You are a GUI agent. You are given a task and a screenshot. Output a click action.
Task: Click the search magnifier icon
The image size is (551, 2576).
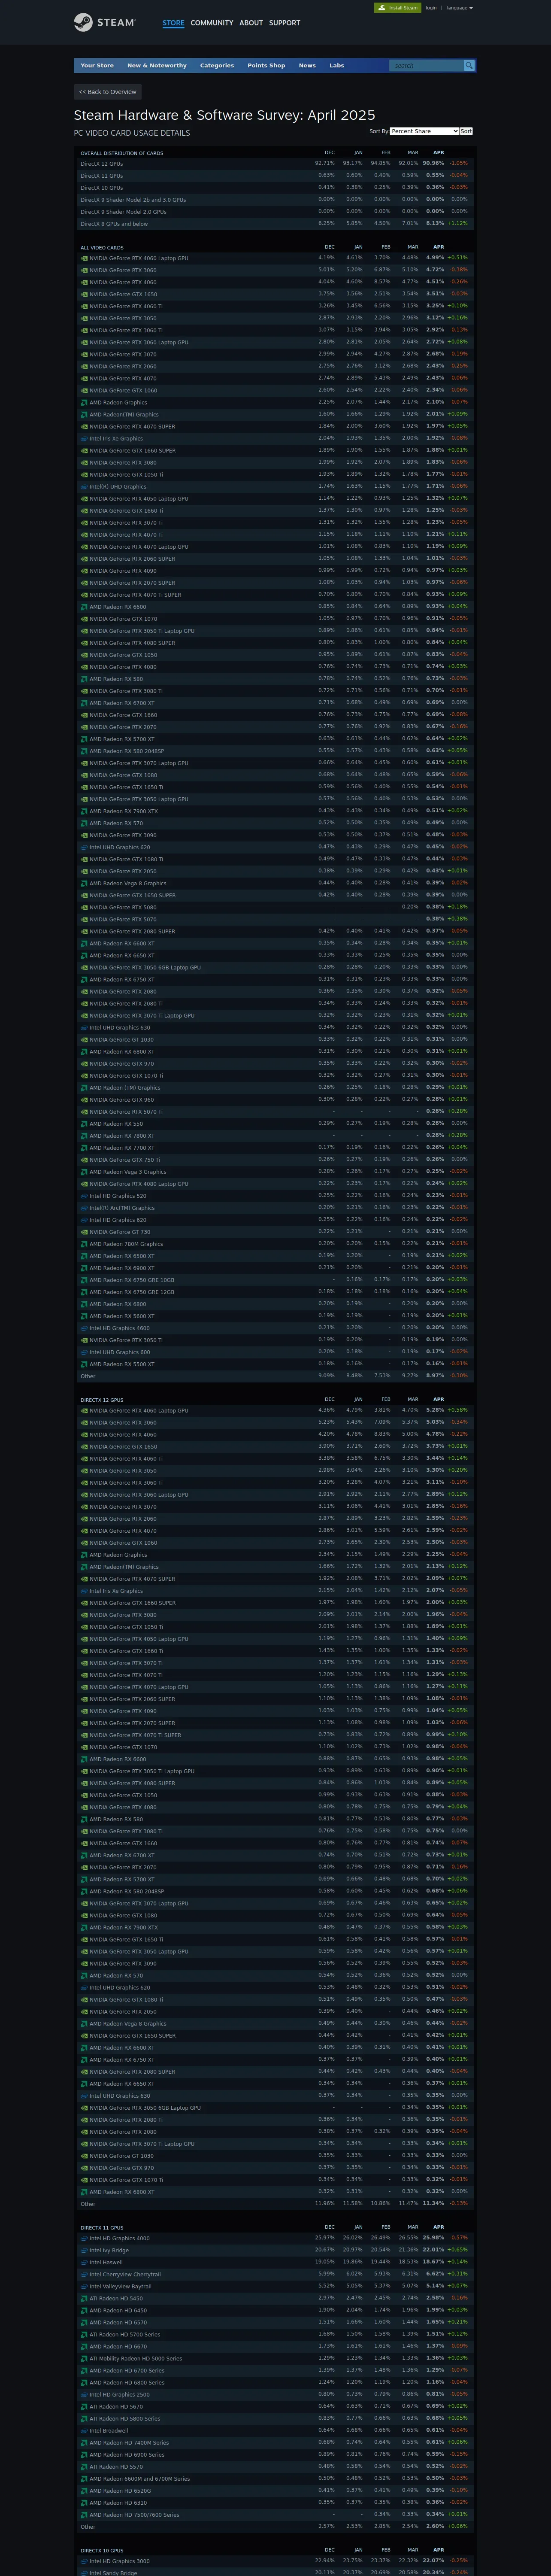(469, 65)
